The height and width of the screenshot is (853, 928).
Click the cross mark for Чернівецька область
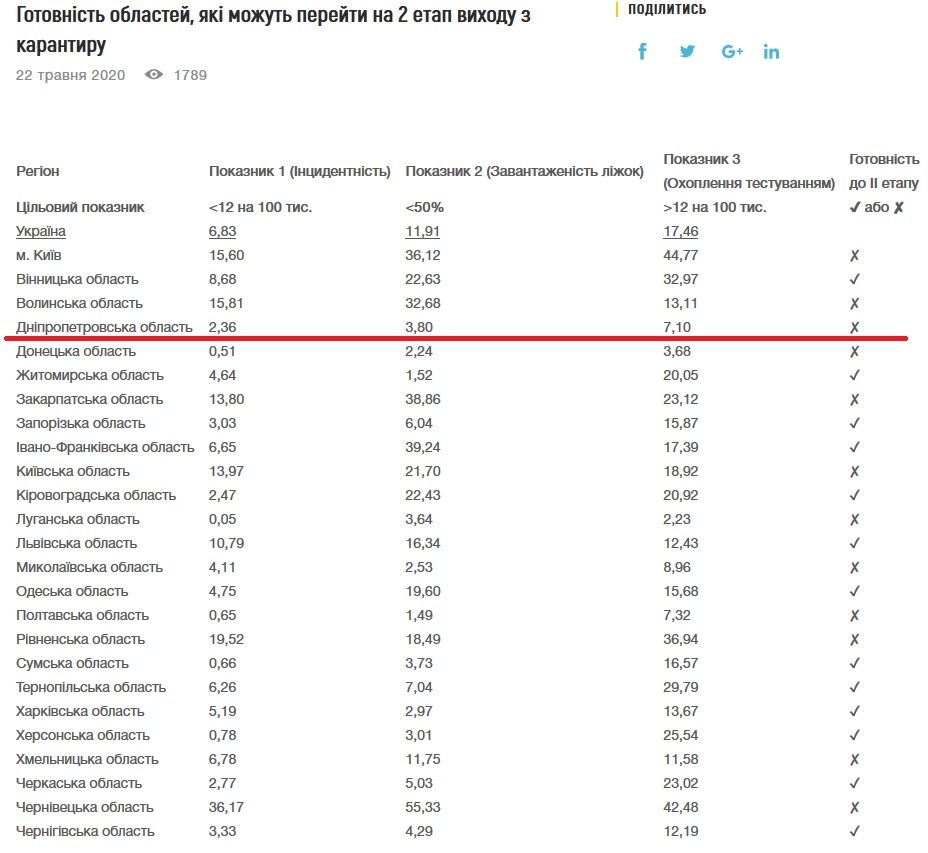855,808
